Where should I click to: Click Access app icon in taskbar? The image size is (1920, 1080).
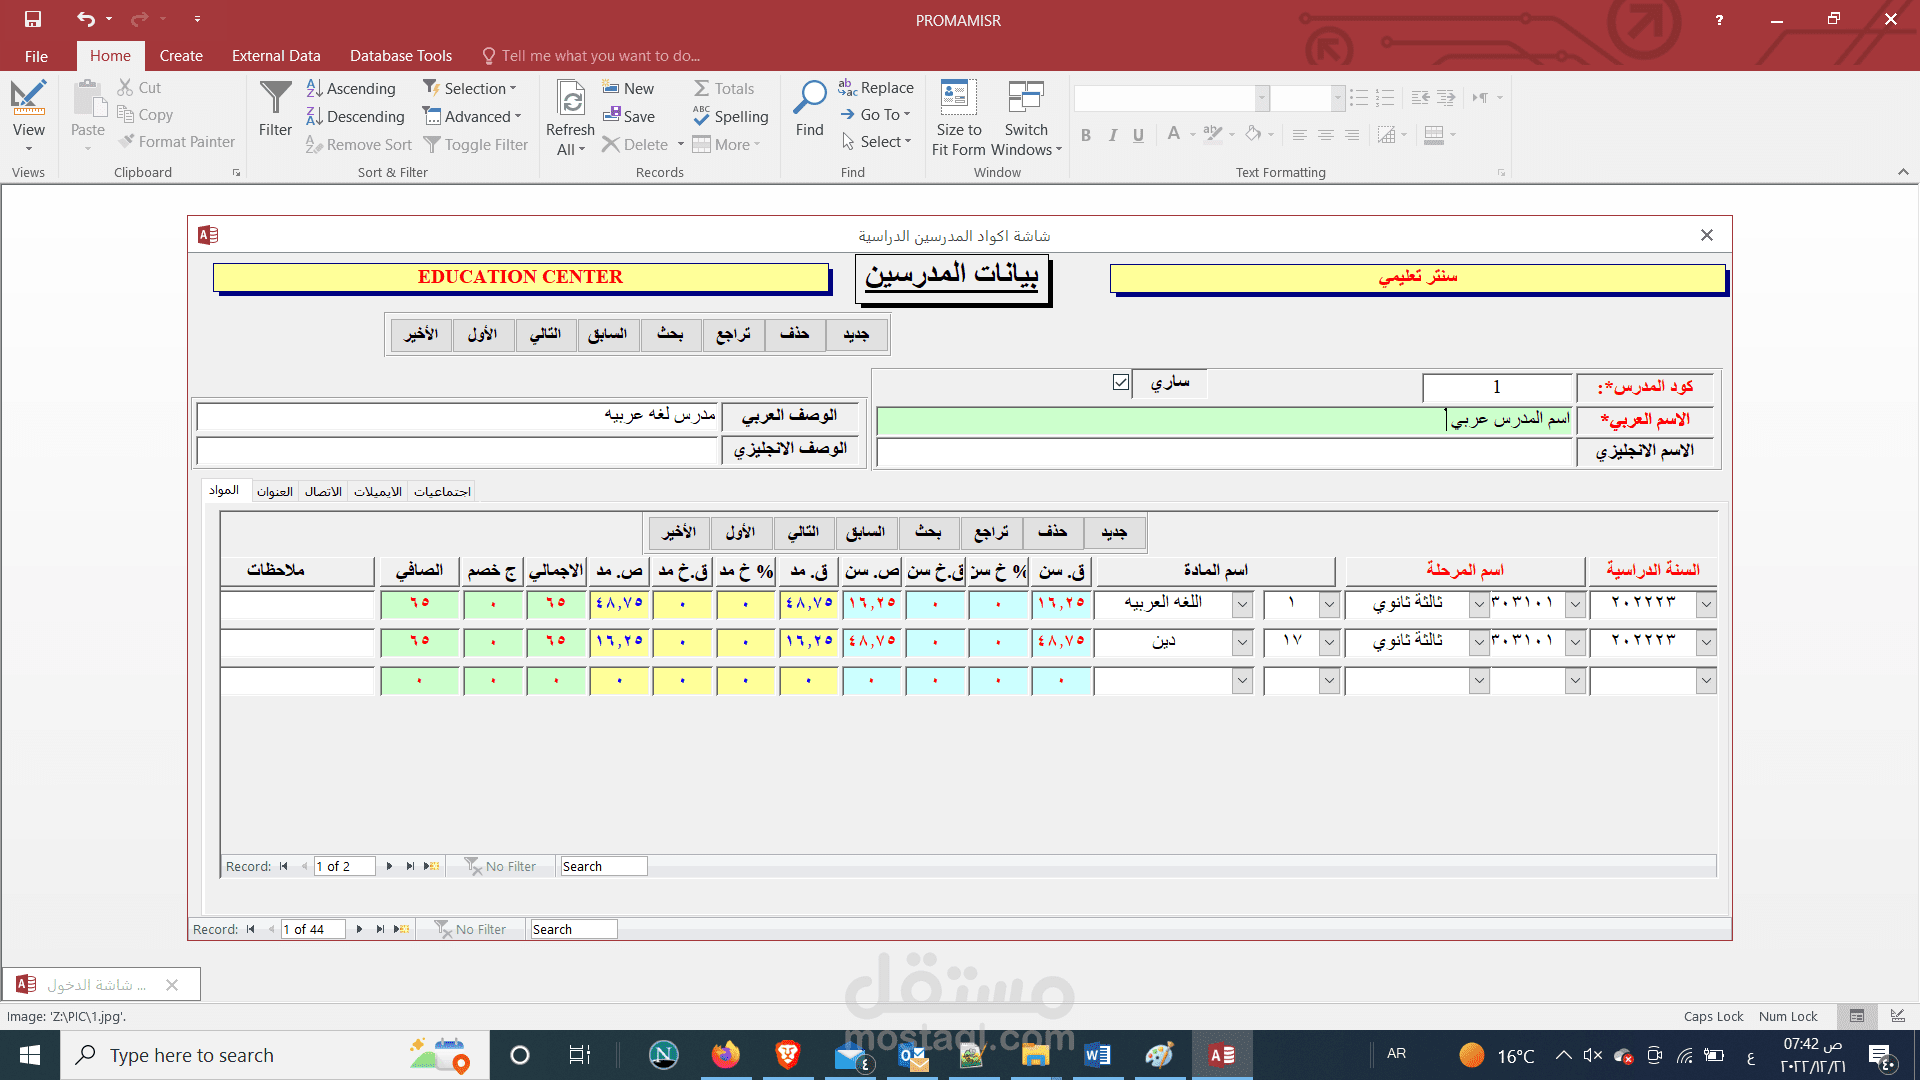pyautogui.click(x=1221, y=1055)
